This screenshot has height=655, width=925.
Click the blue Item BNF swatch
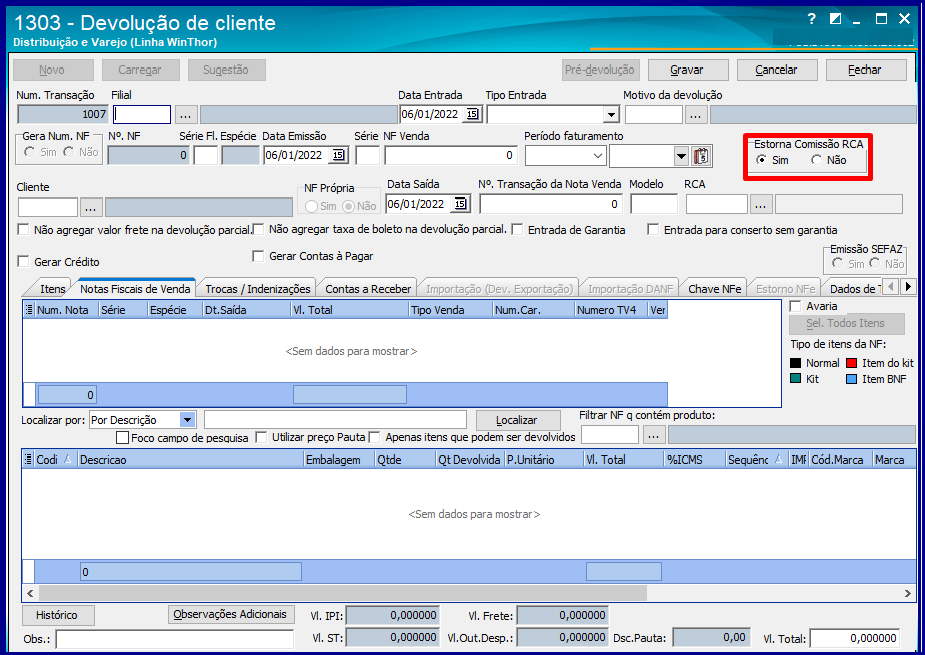[x=851, y=379]
